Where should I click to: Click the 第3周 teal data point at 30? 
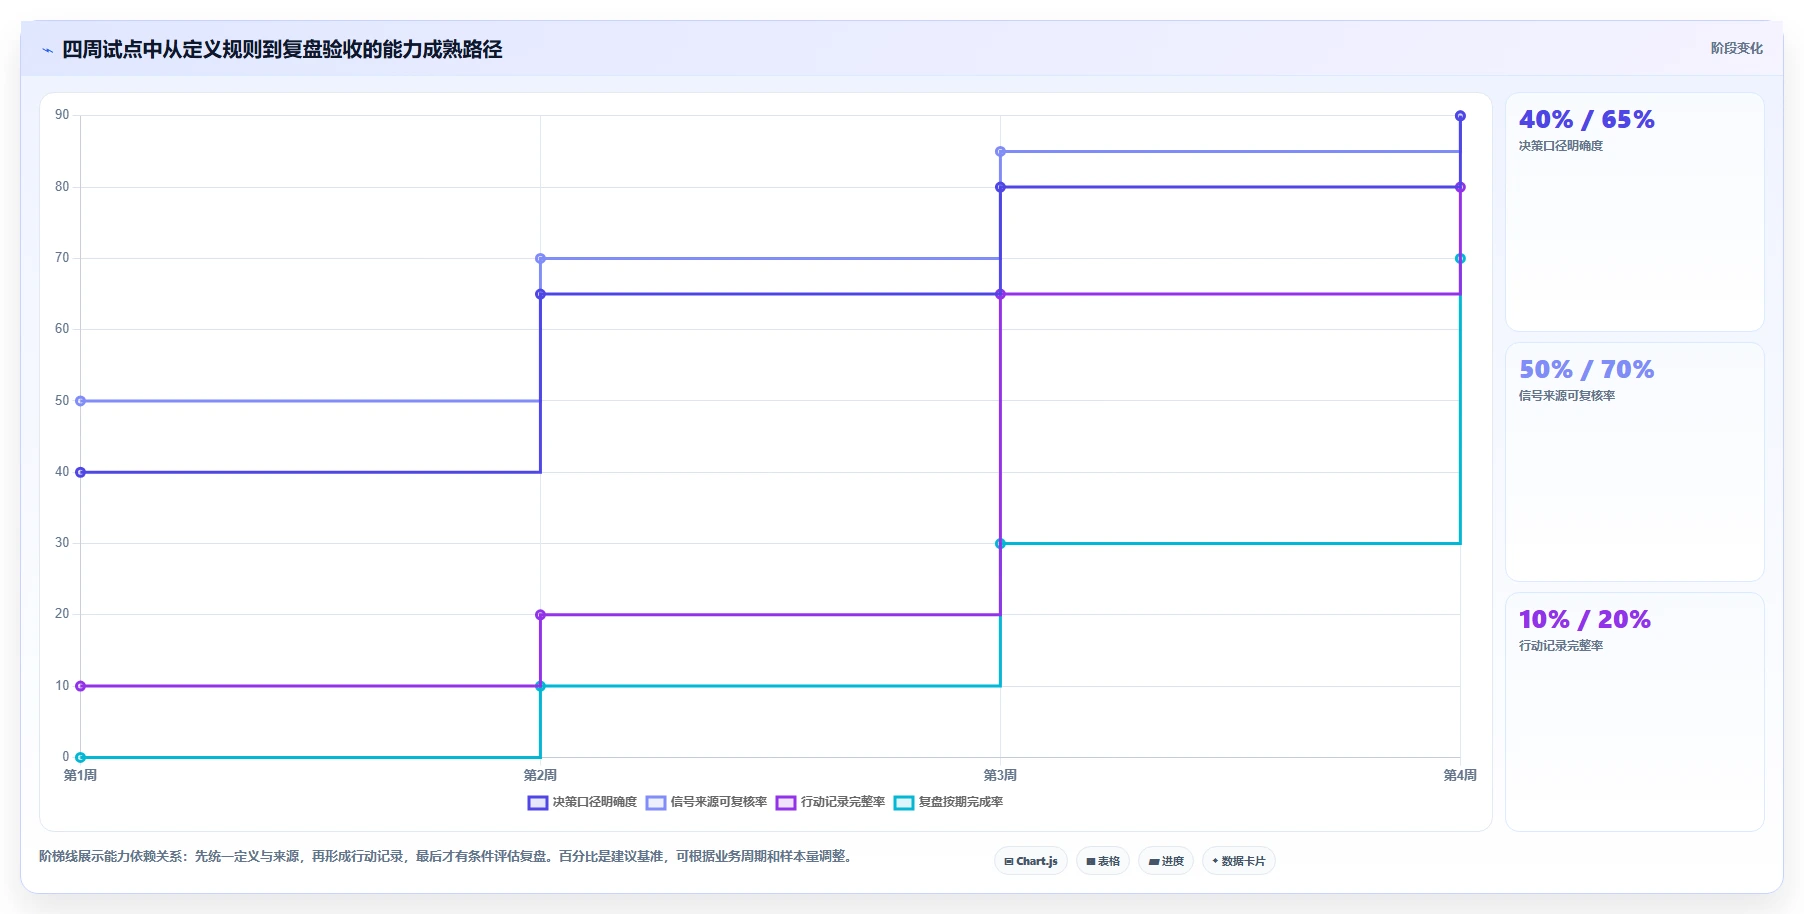click(x=1000, y=544)
